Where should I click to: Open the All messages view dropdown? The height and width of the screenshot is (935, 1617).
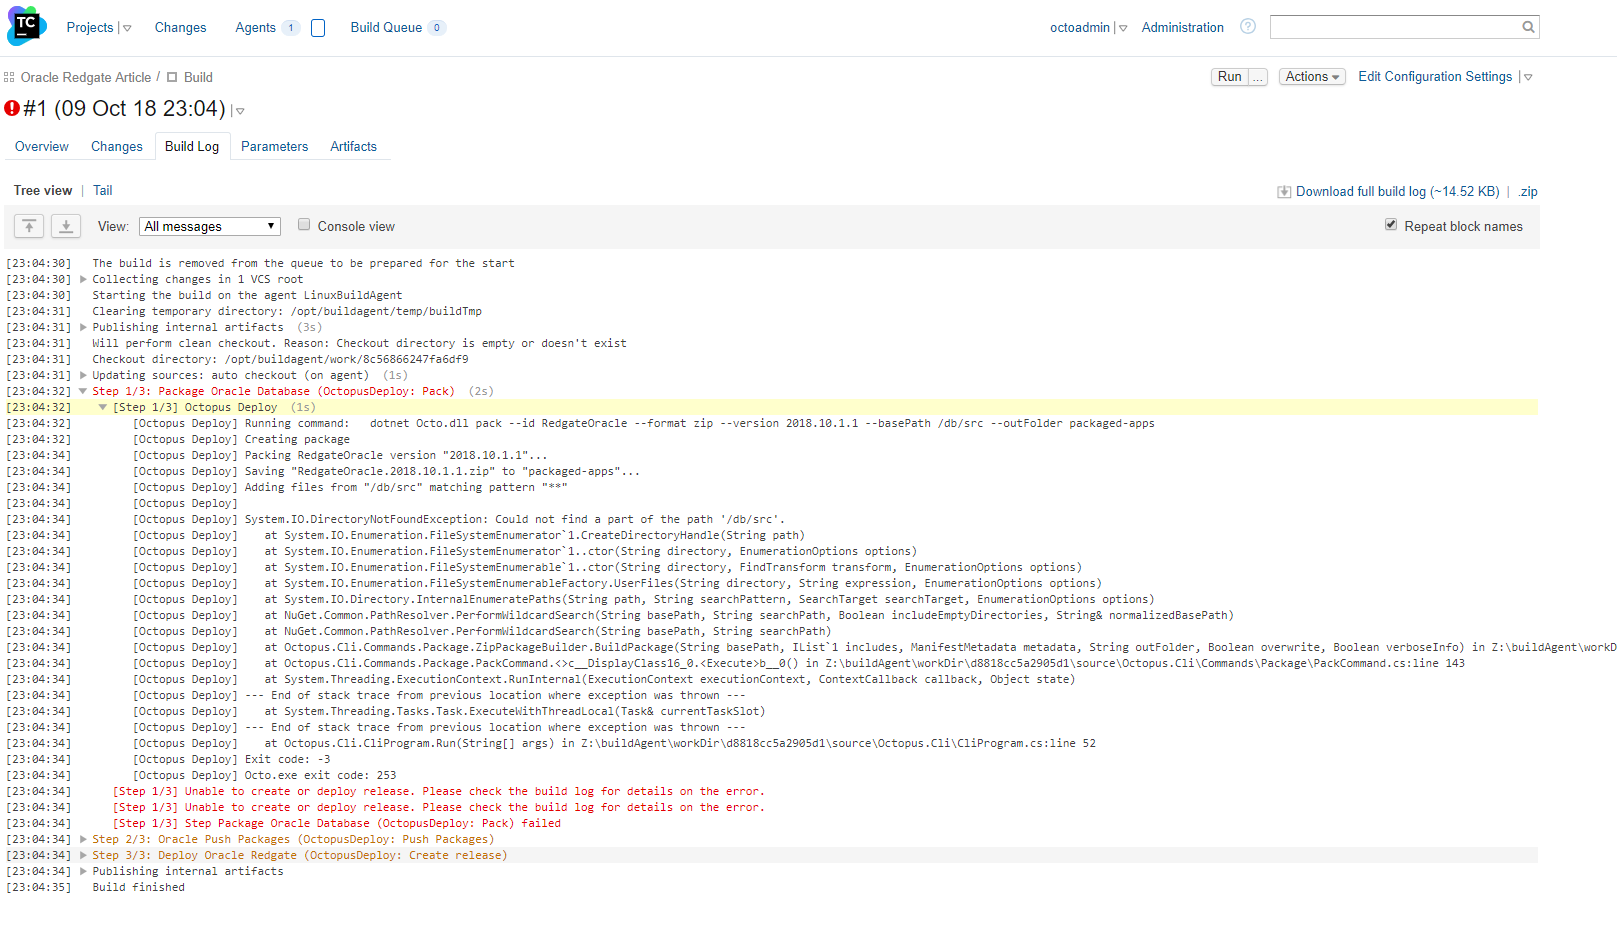click(x=210, y=227)
